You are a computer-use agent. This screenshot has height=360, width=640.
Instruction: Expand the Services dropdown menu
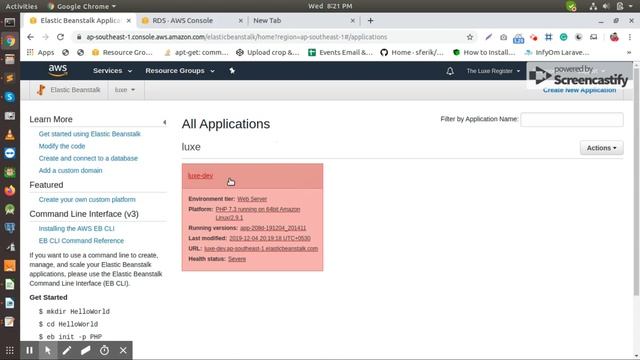click(113, 71)
